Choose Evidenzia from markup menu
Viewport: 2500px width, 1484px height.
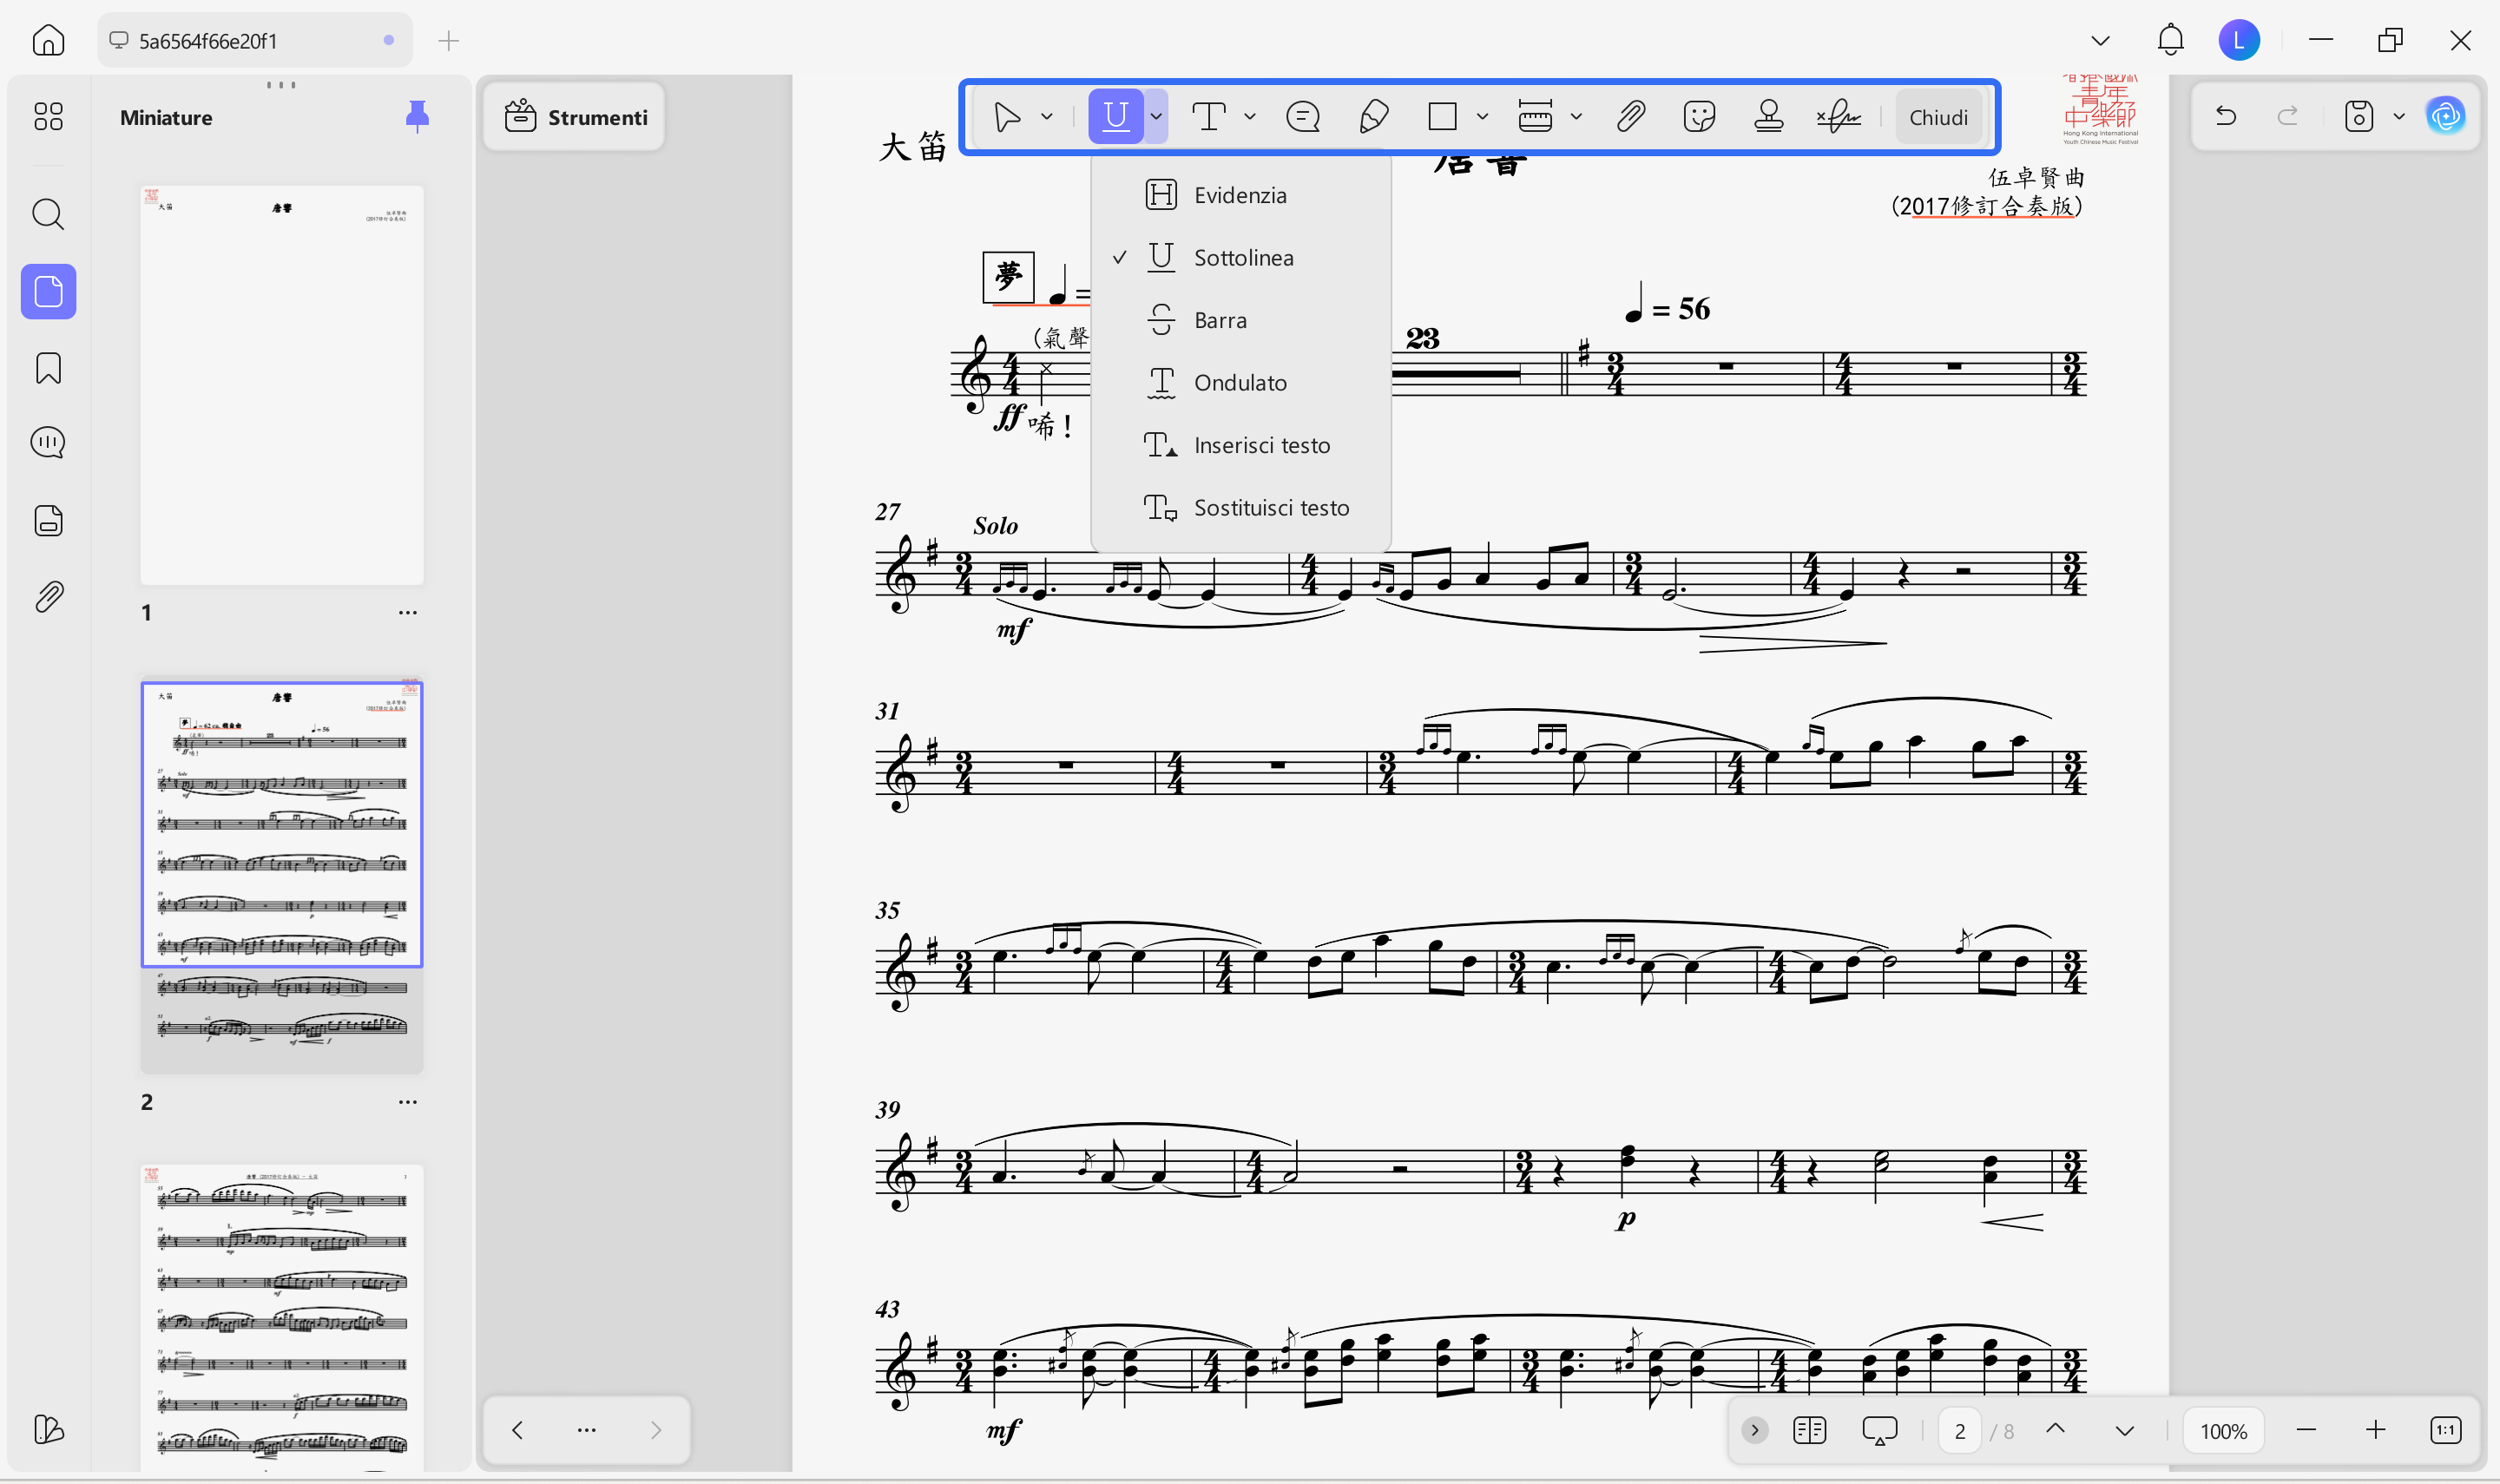click(1240, 195)
